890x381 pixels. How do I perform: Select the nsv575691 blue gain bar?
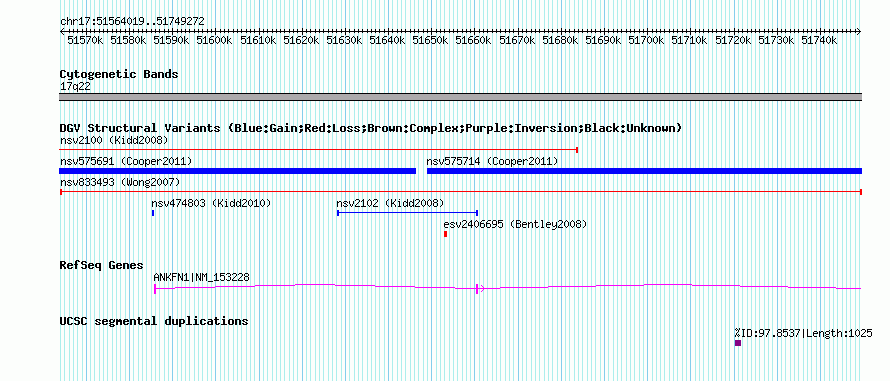pos(238,171)
